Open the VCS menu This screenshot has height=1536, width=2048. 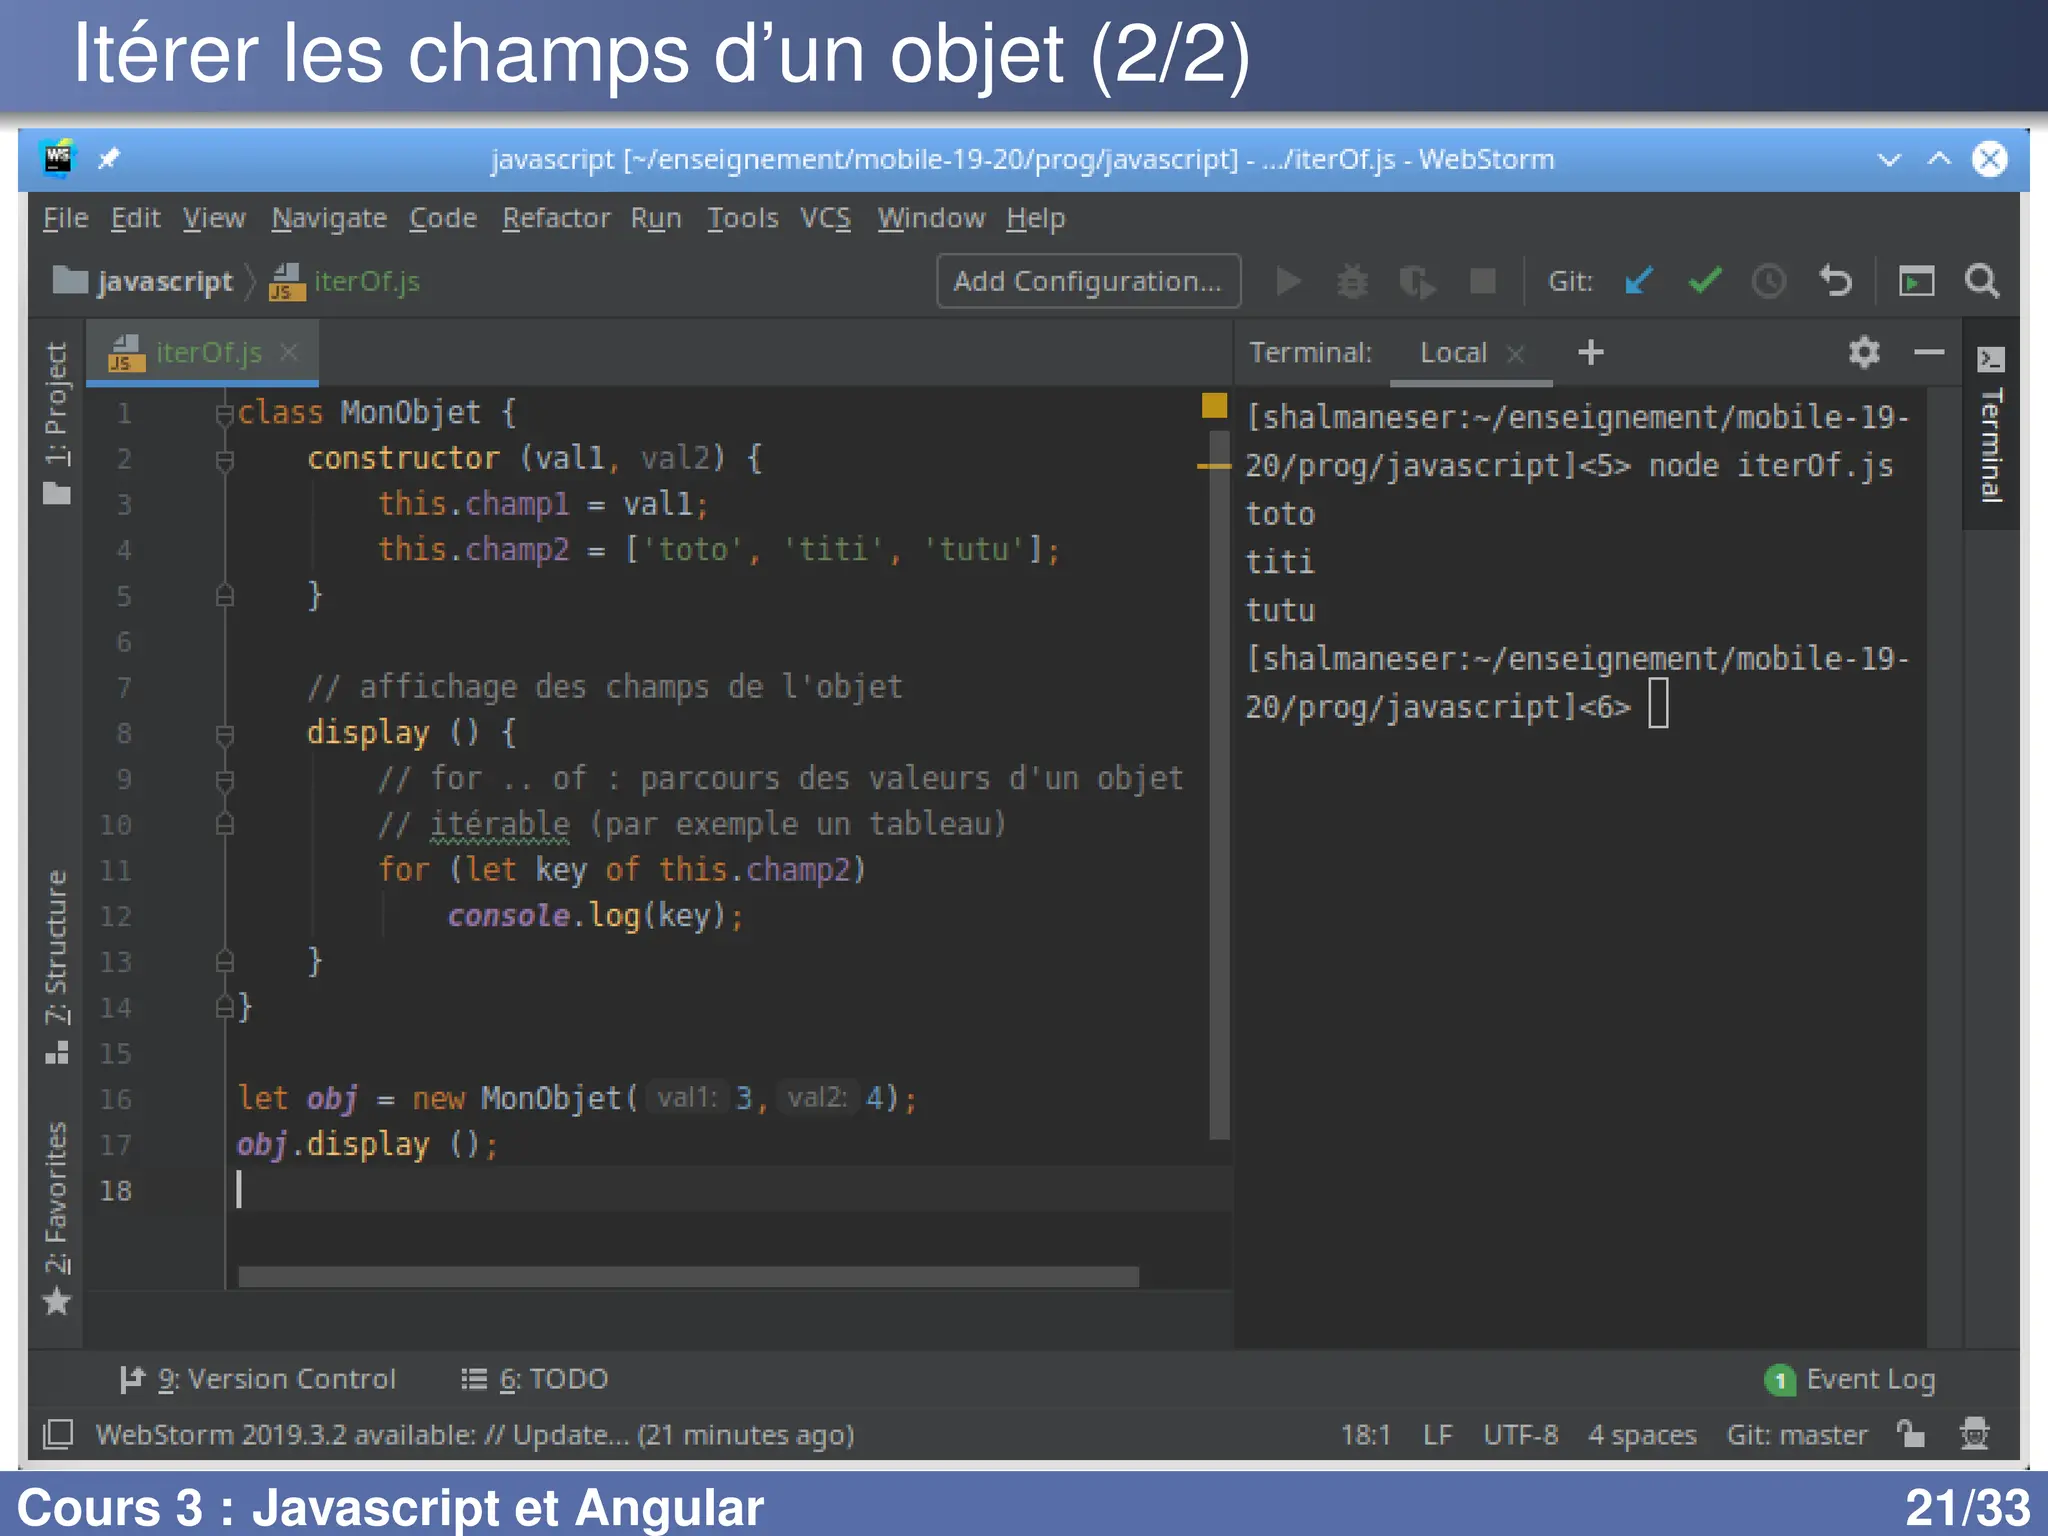click(825, 218)
